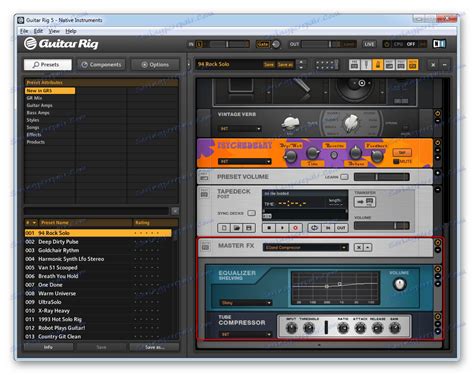The height and width of the screenshot is (375, 474).
Task: Collapse the Master FX module
Action: (x=438, y=250)
